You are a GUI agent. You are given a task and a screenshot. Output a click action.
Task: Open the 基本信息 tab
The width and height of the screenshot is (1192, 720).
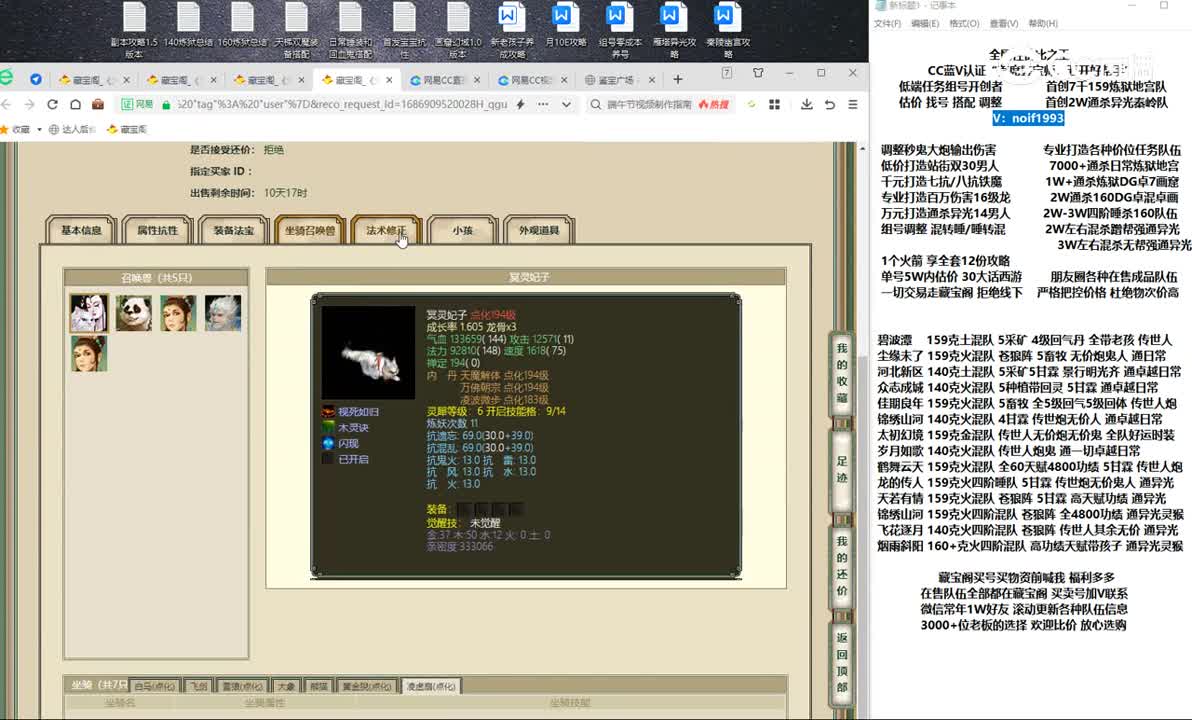[82, 230]
